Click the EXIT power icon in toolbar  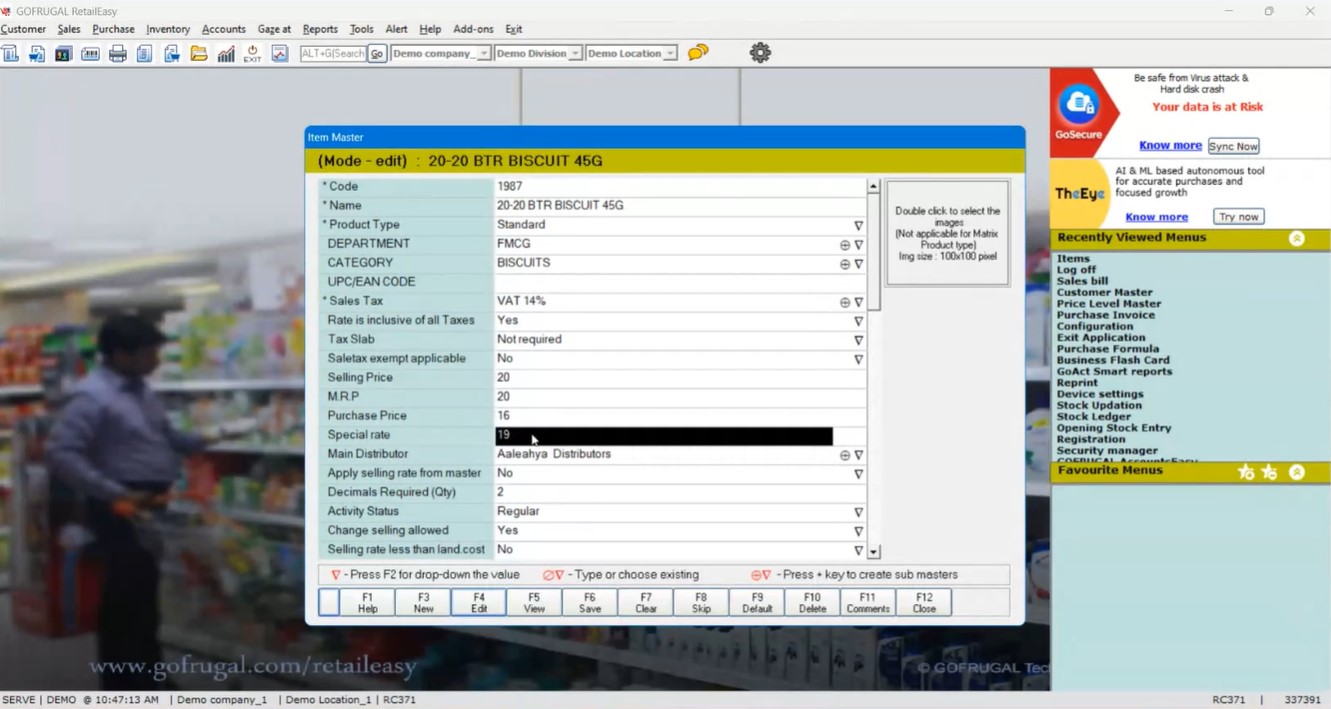click(252, 54)
